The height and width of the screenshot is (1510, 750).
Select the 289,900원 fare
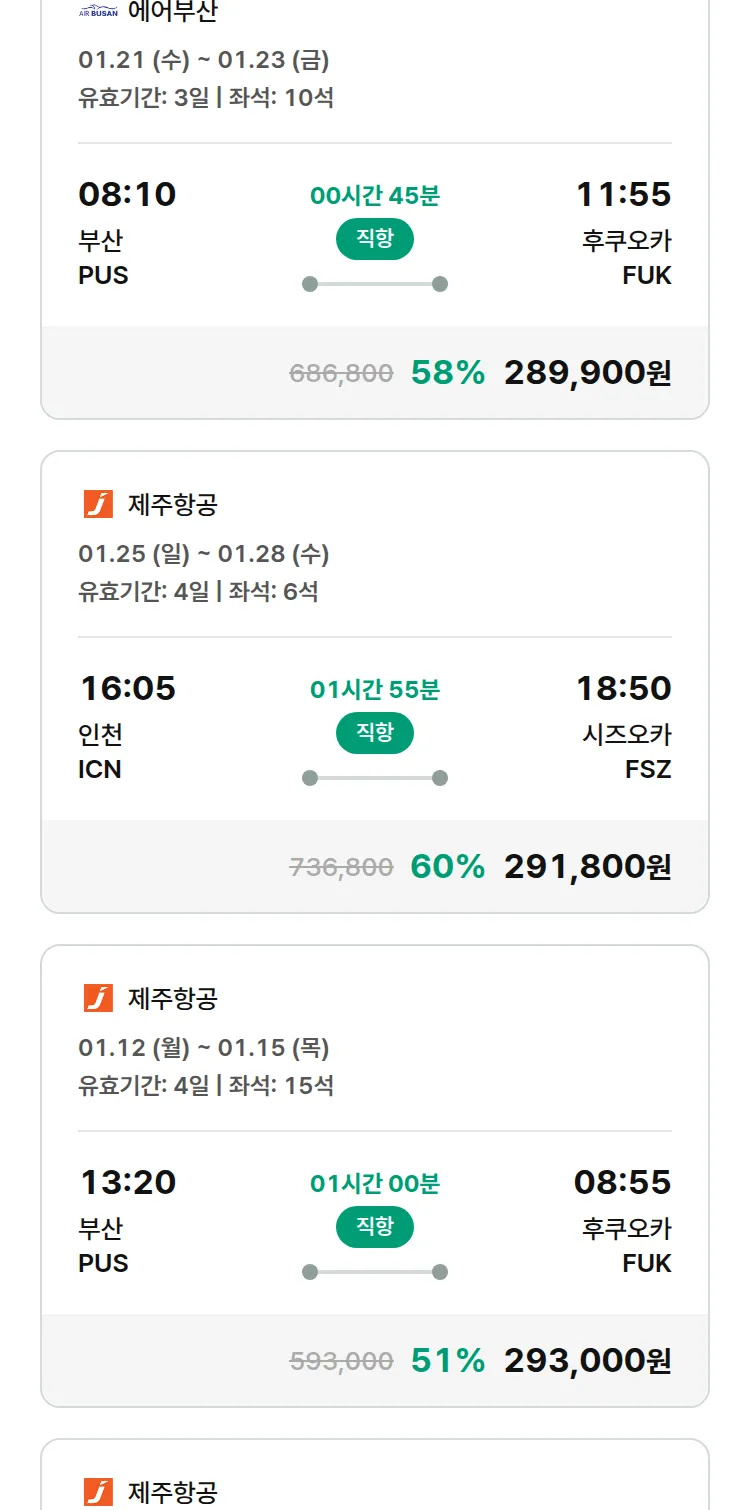click(587, 373)
